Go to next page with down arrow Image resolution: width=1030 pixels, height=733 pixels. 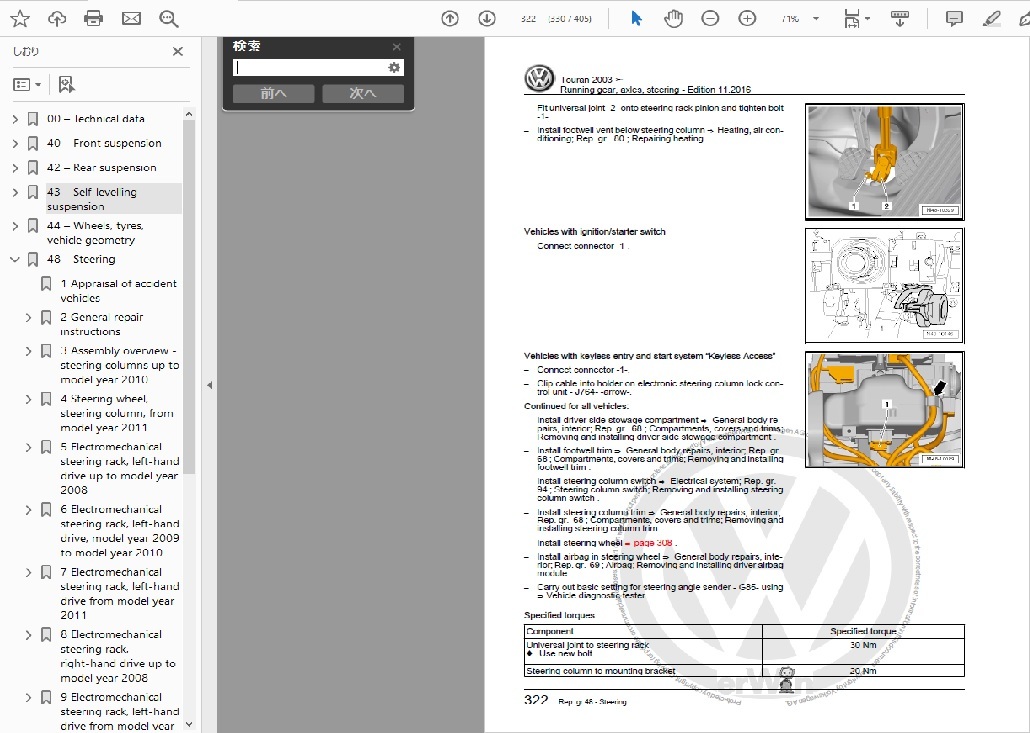[486, 19]
